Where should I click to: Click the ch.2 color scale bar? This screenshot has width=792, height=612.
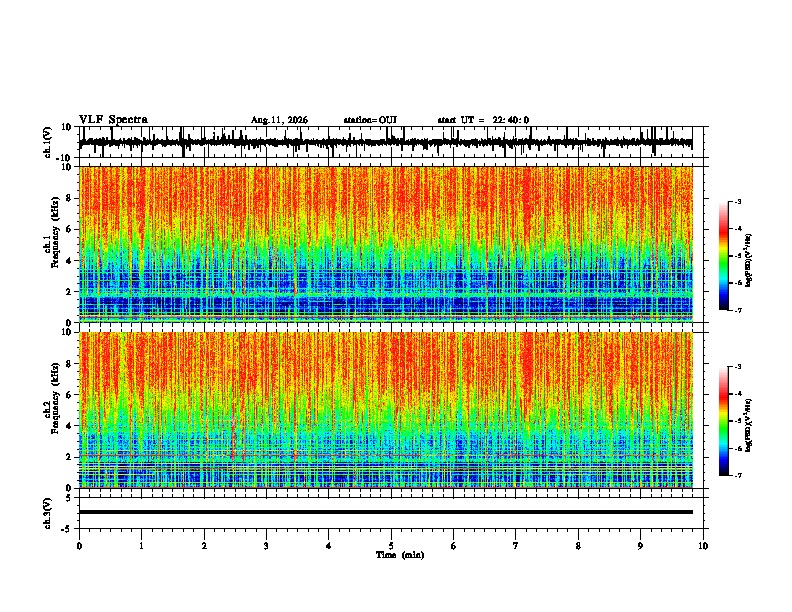click(724, 421)
